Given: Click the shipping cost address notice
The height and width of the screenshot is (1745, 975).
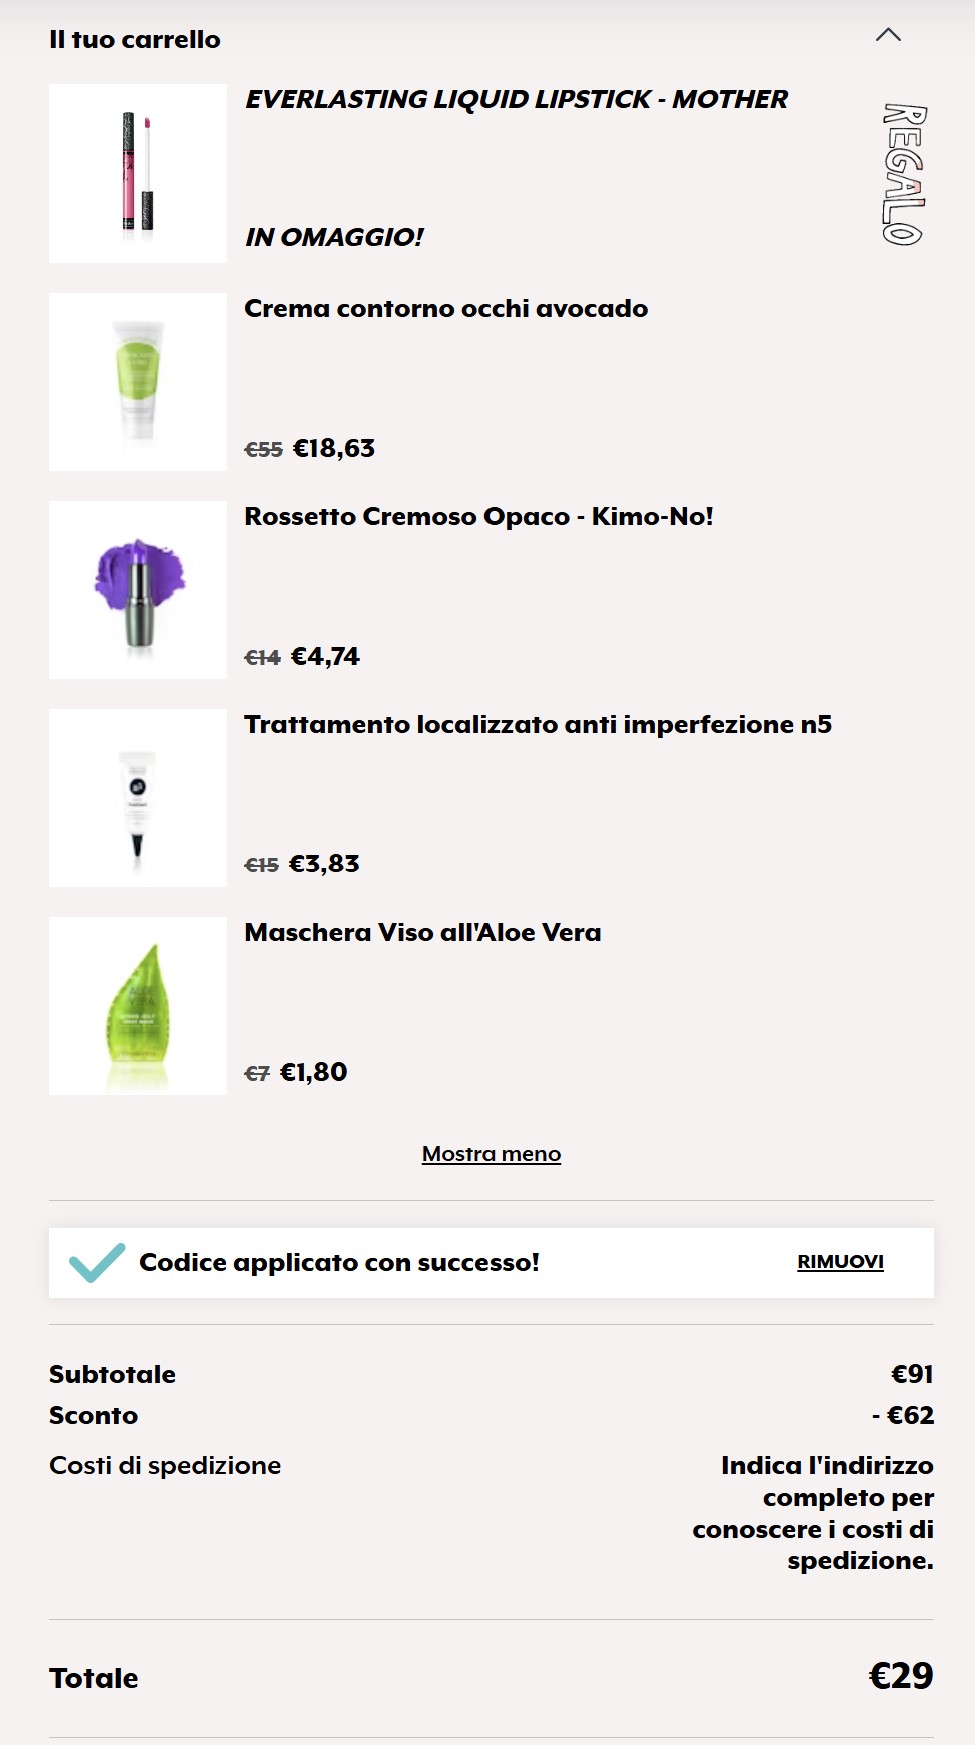Looking at the screenshot, I should pos(813,1513).
